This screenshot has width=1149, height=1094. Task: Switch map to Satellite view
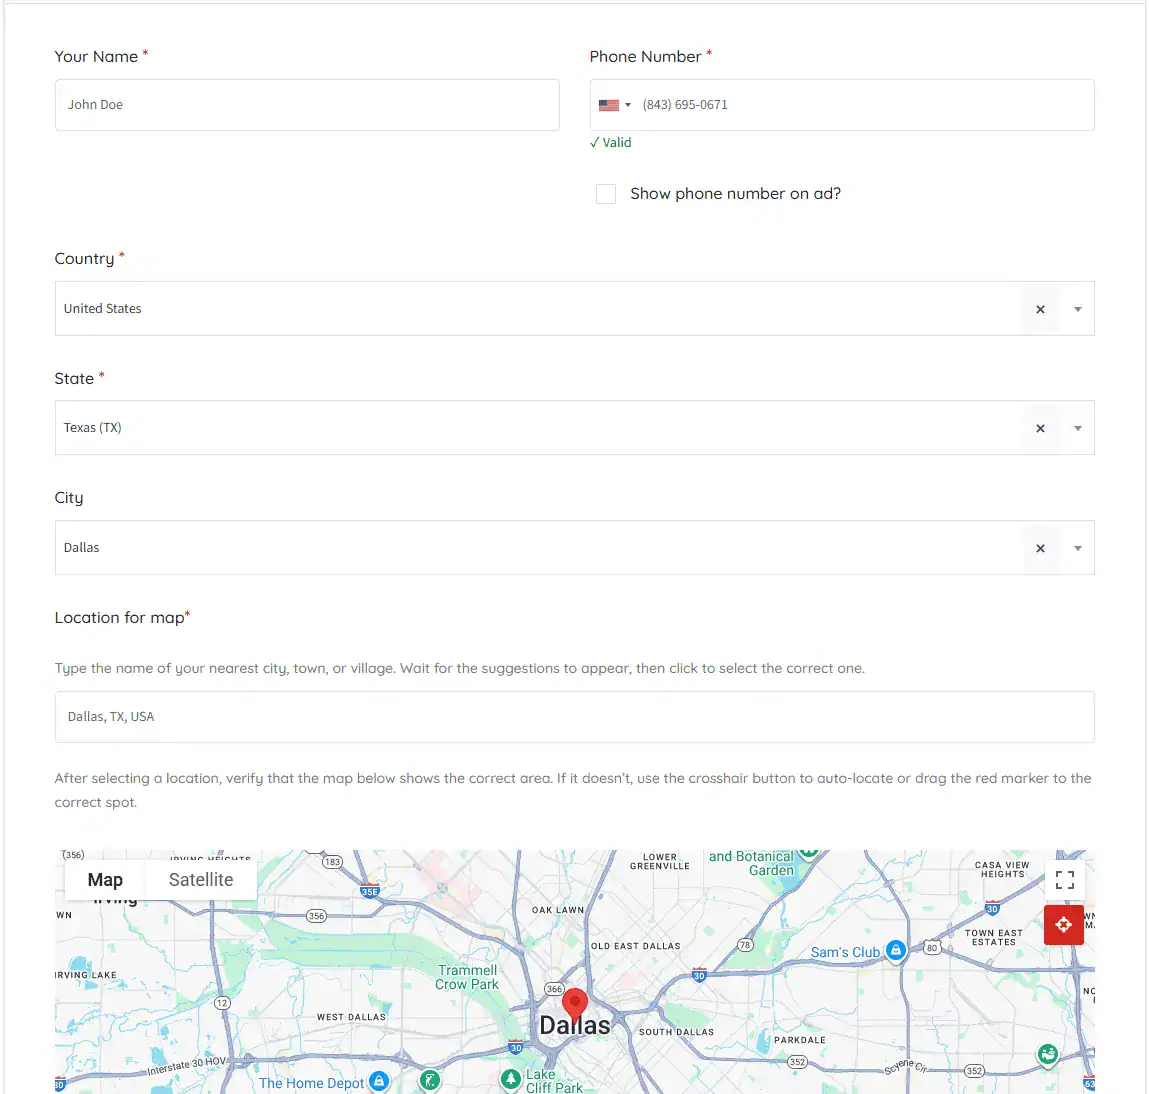click(x=201, y=880)
